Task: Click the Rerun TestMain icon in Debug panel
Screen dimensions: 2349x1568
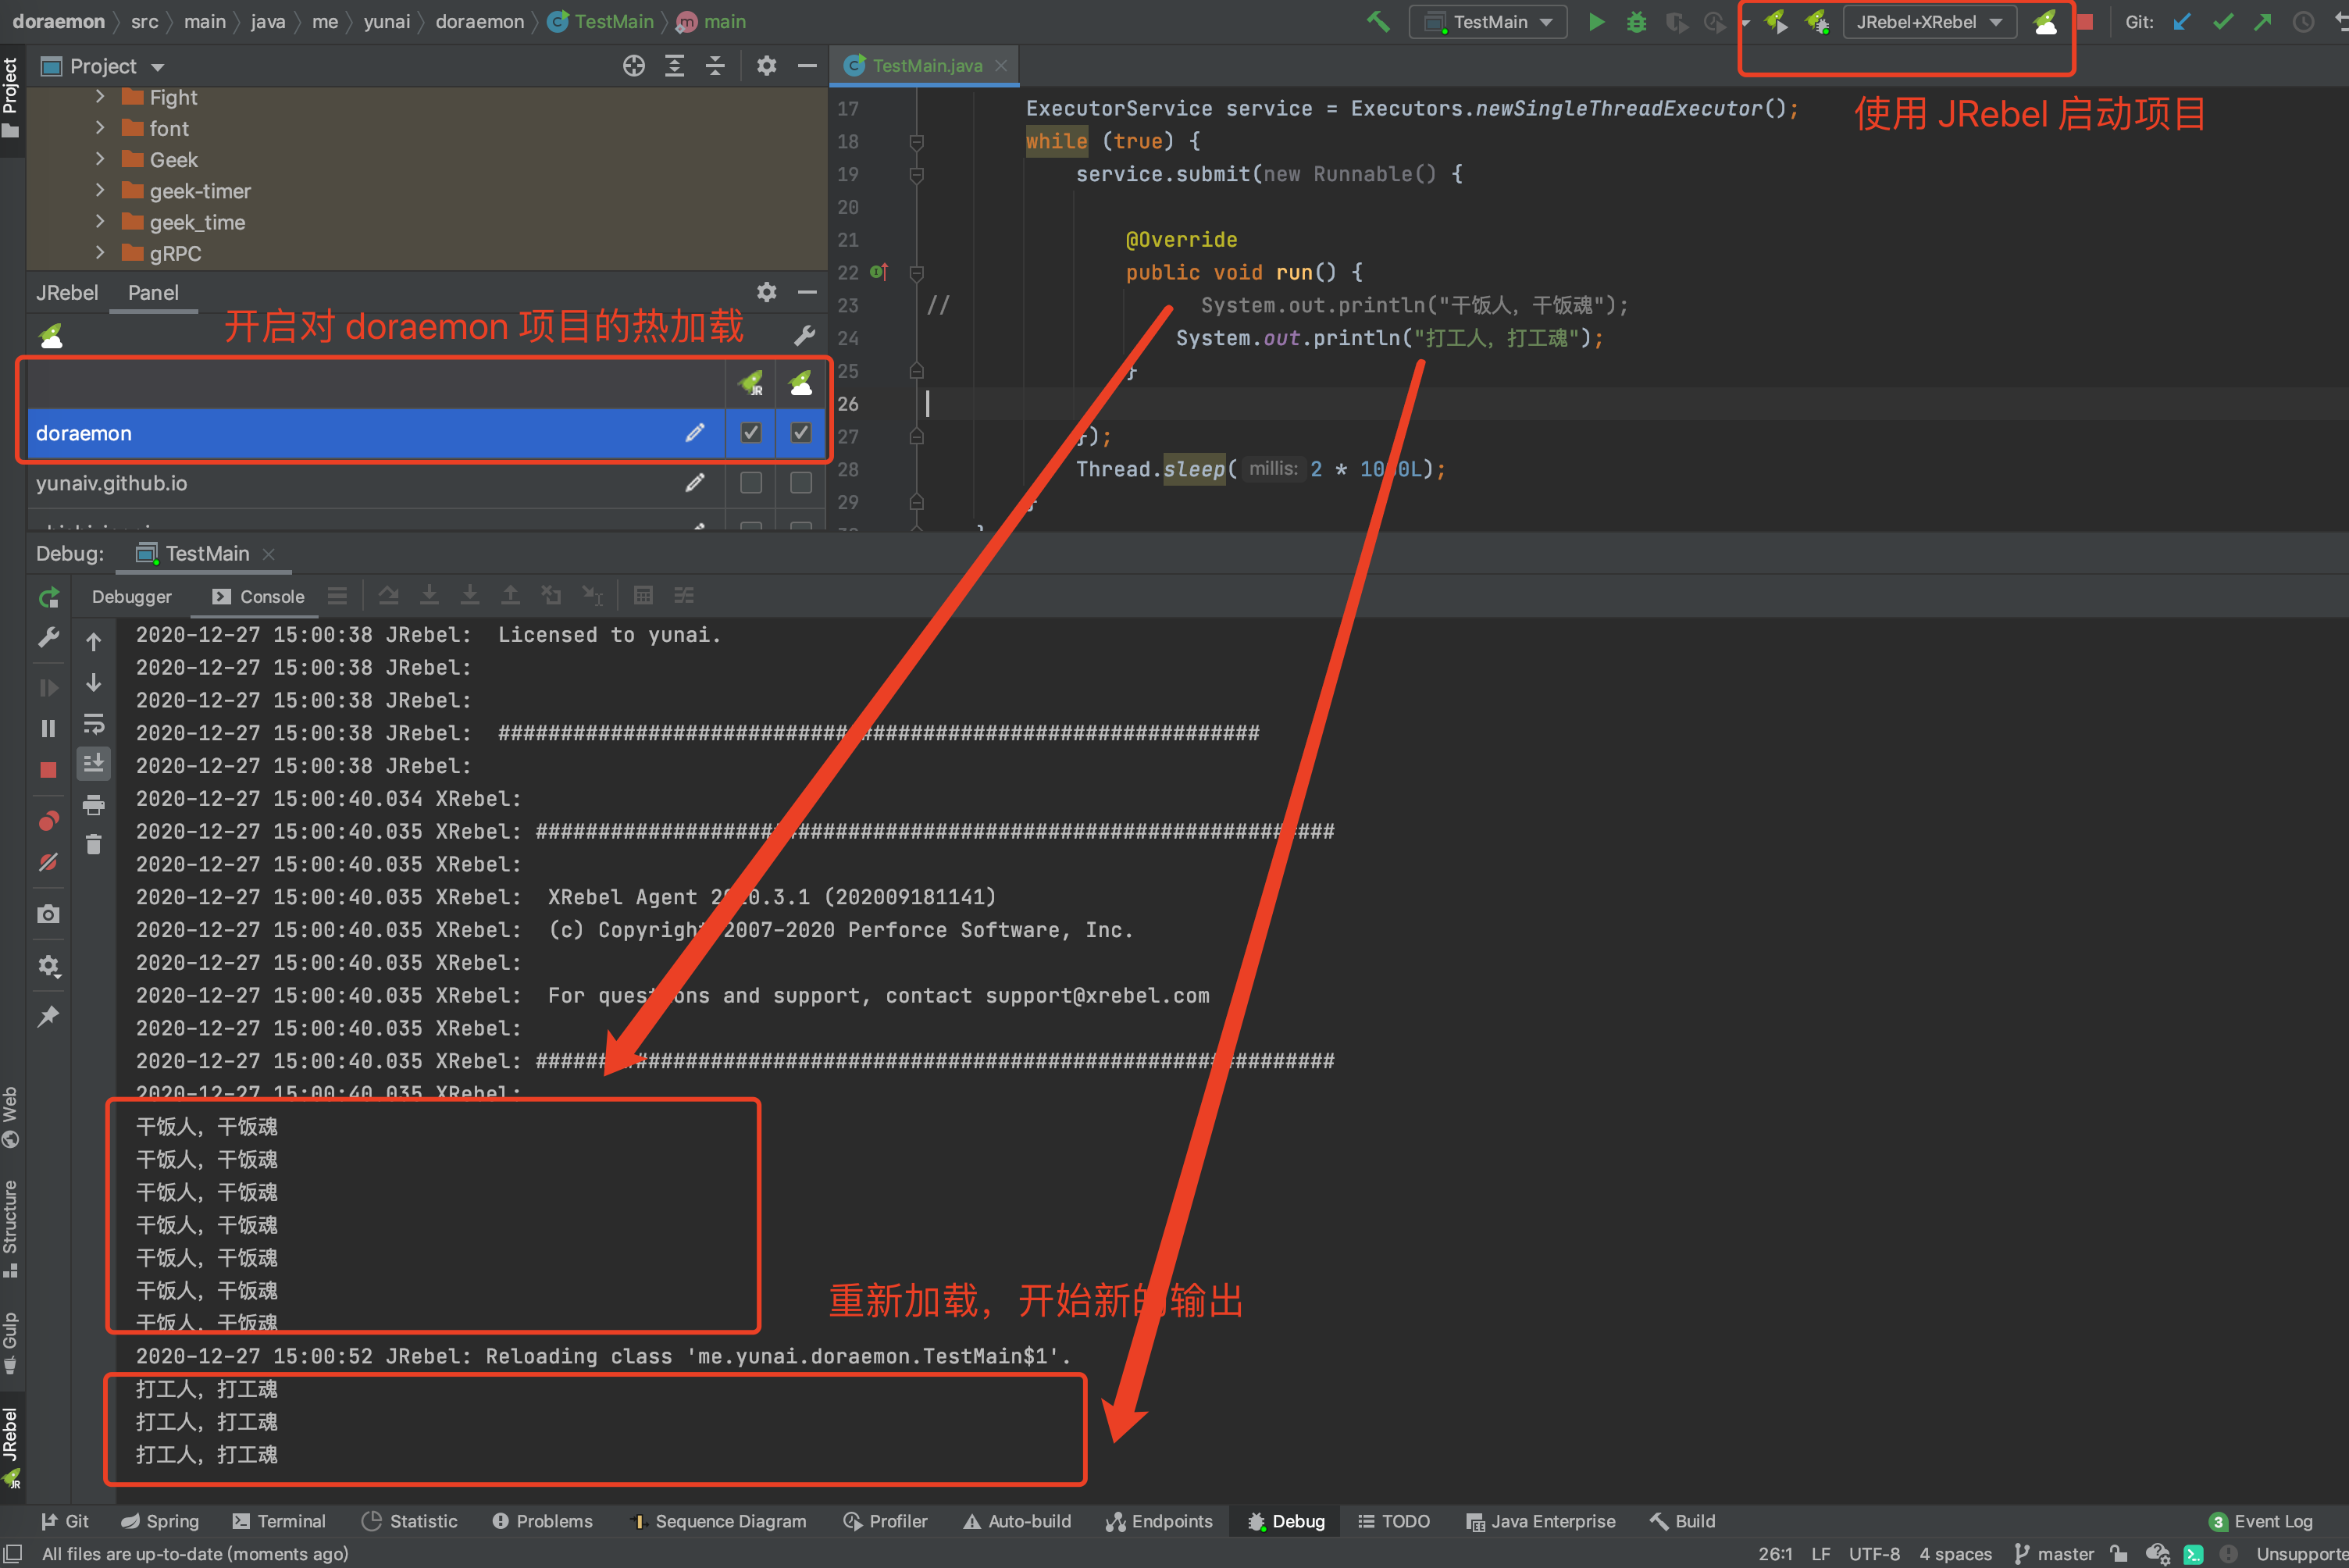Action: tap(48, 598)
